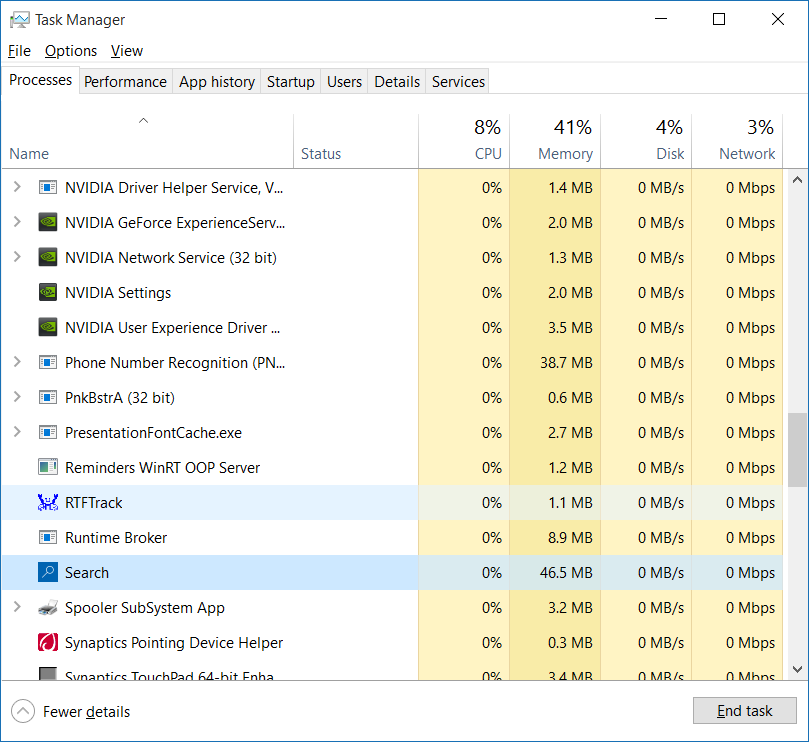
Task: Click the 8.9 MB memory value
Action: 570,538
